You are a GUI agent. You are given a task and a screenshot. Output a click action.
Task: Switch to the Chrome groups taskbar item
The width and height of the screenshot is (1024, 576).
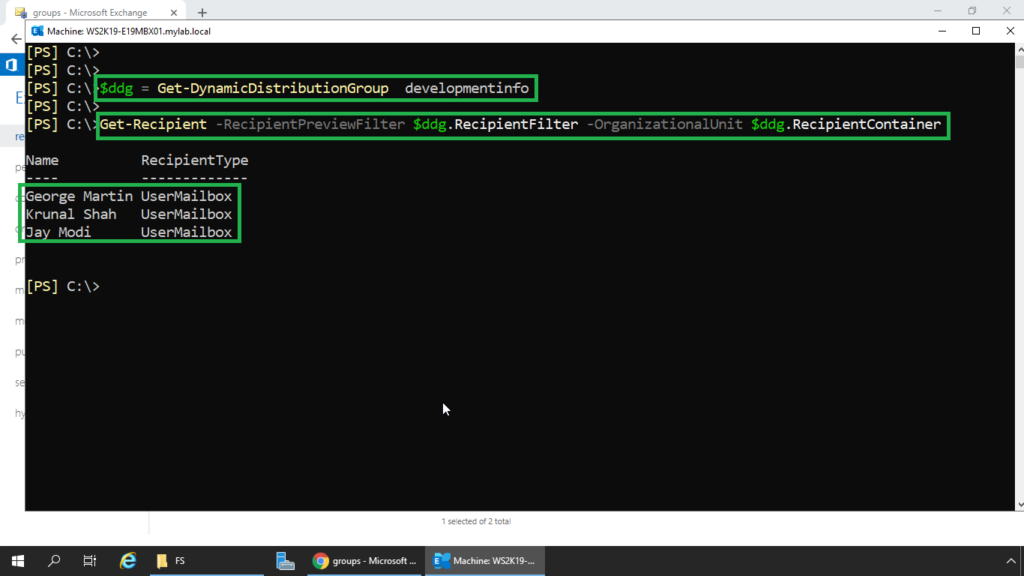364,561
